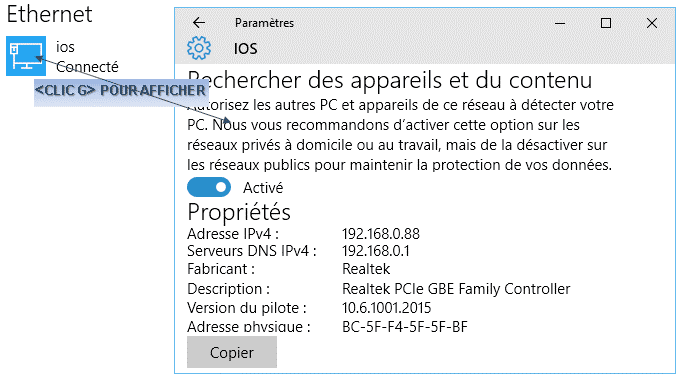Minimize the Paramètres window

[x=560, y=23]
